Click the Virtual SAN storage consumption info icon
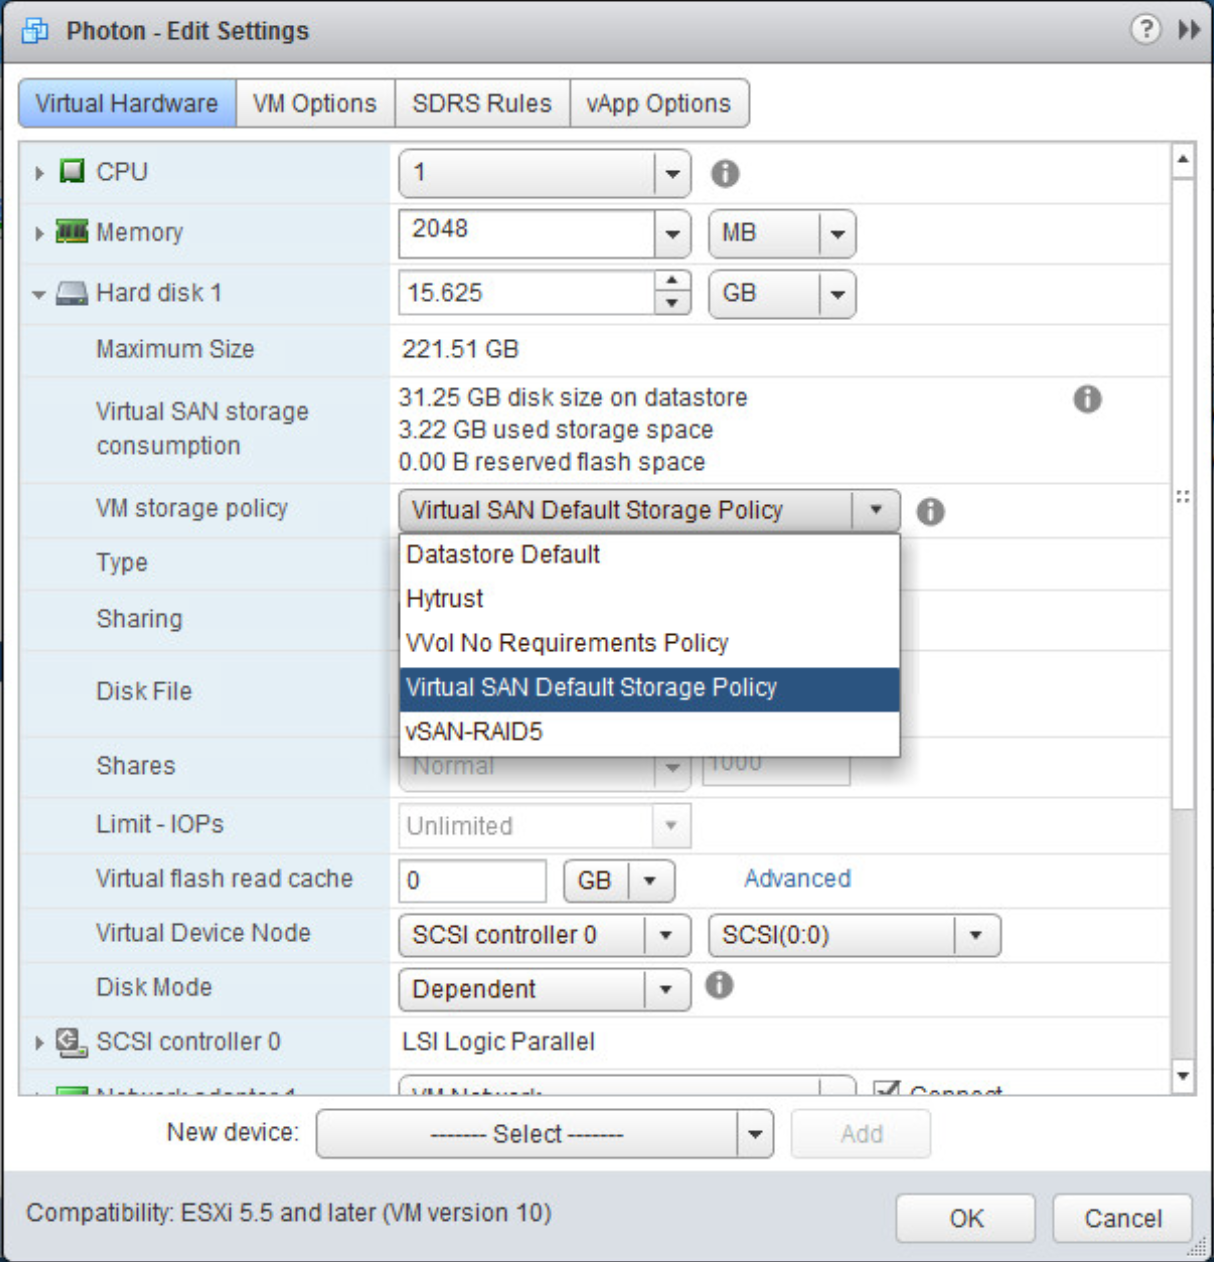 1087,399
